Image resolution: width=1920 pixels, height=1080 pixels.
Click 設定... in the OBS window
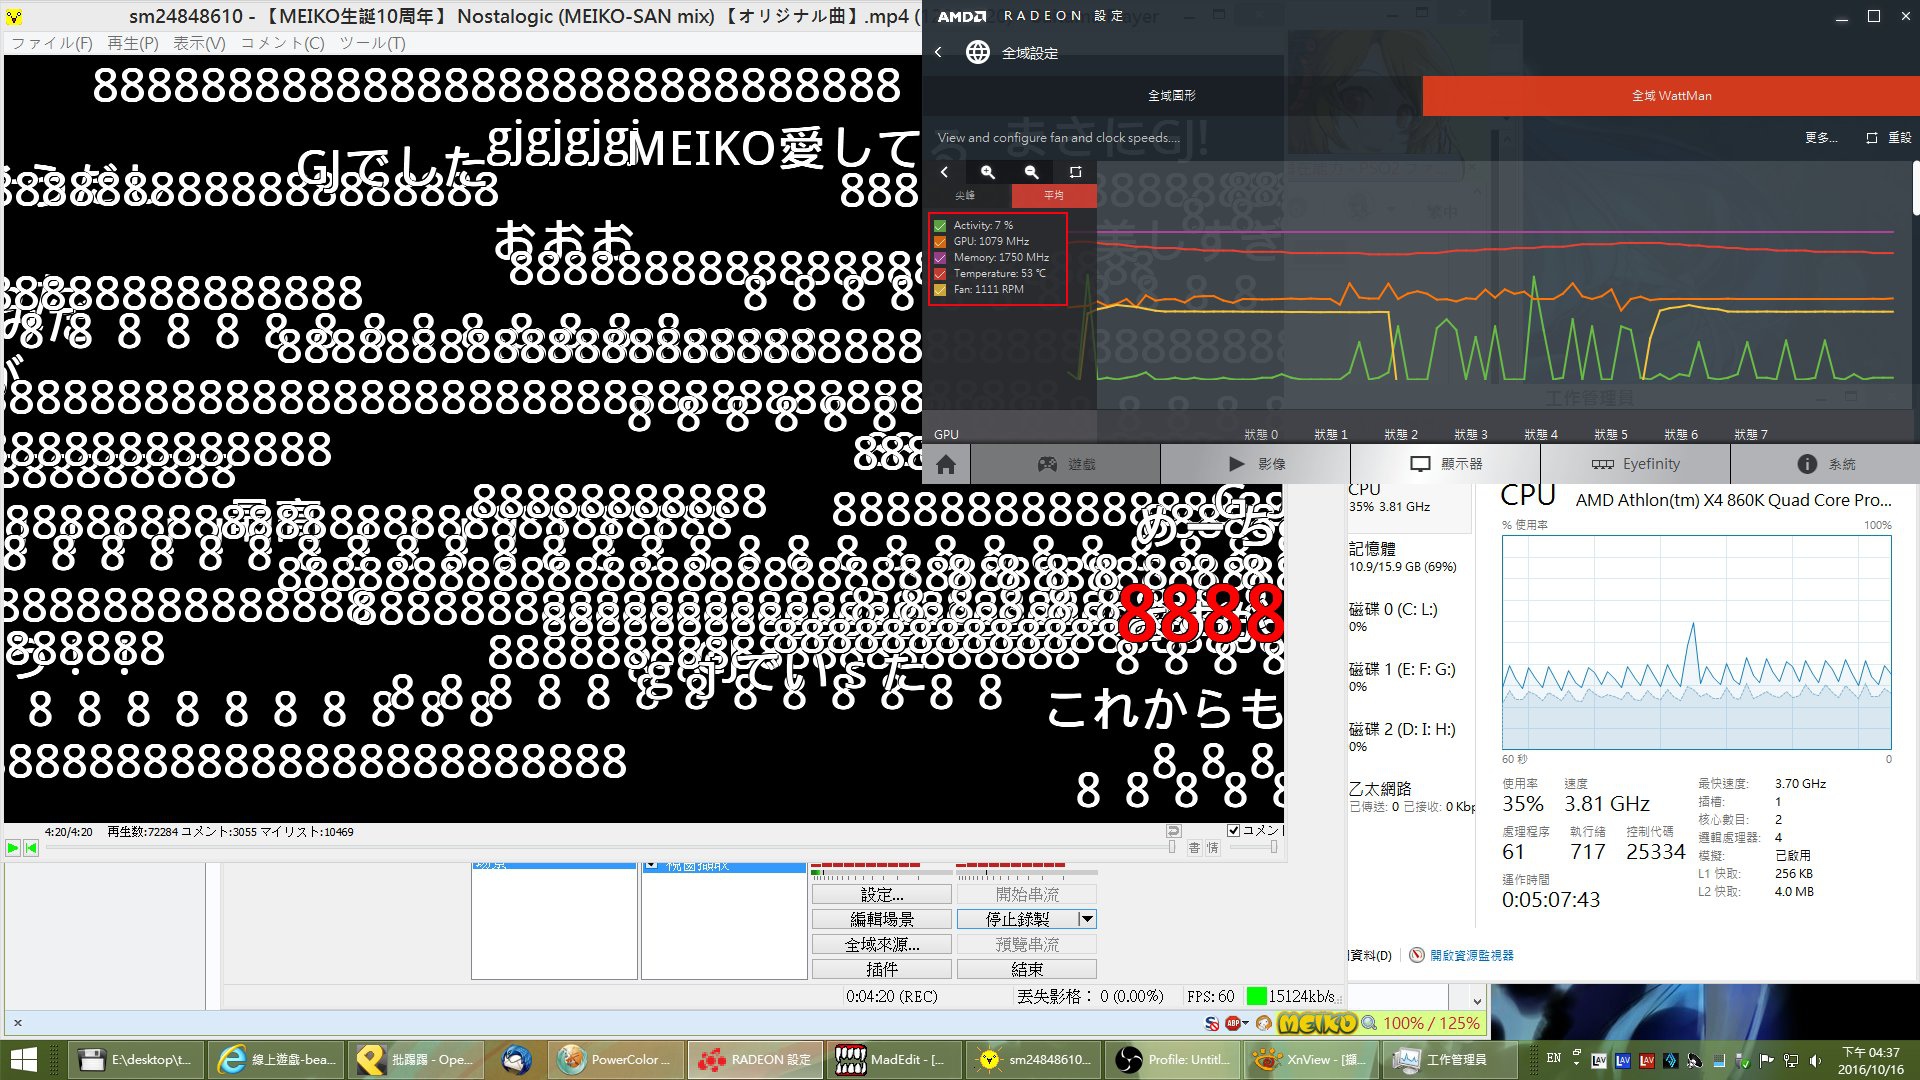point(882,894)
